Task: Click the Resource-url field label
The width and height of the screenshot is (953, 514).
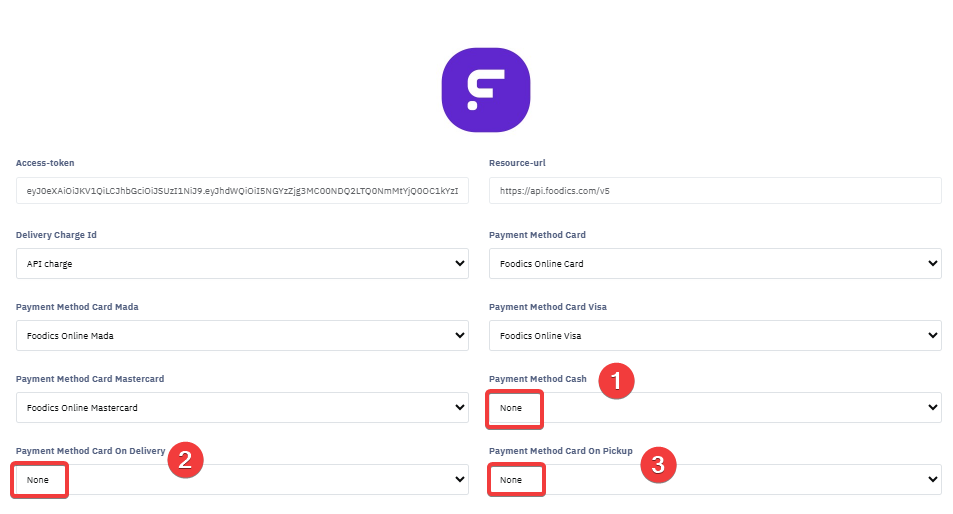Action: (517, 163)
